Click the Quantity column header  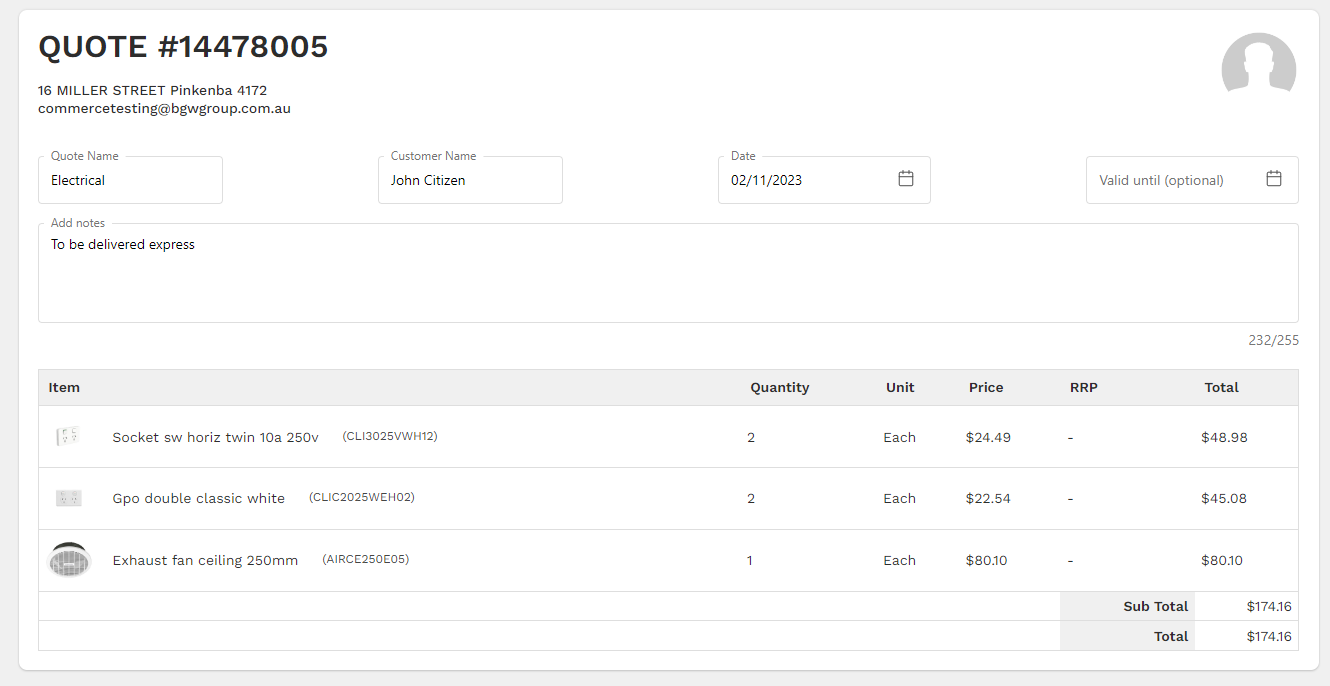pos(779,387)
